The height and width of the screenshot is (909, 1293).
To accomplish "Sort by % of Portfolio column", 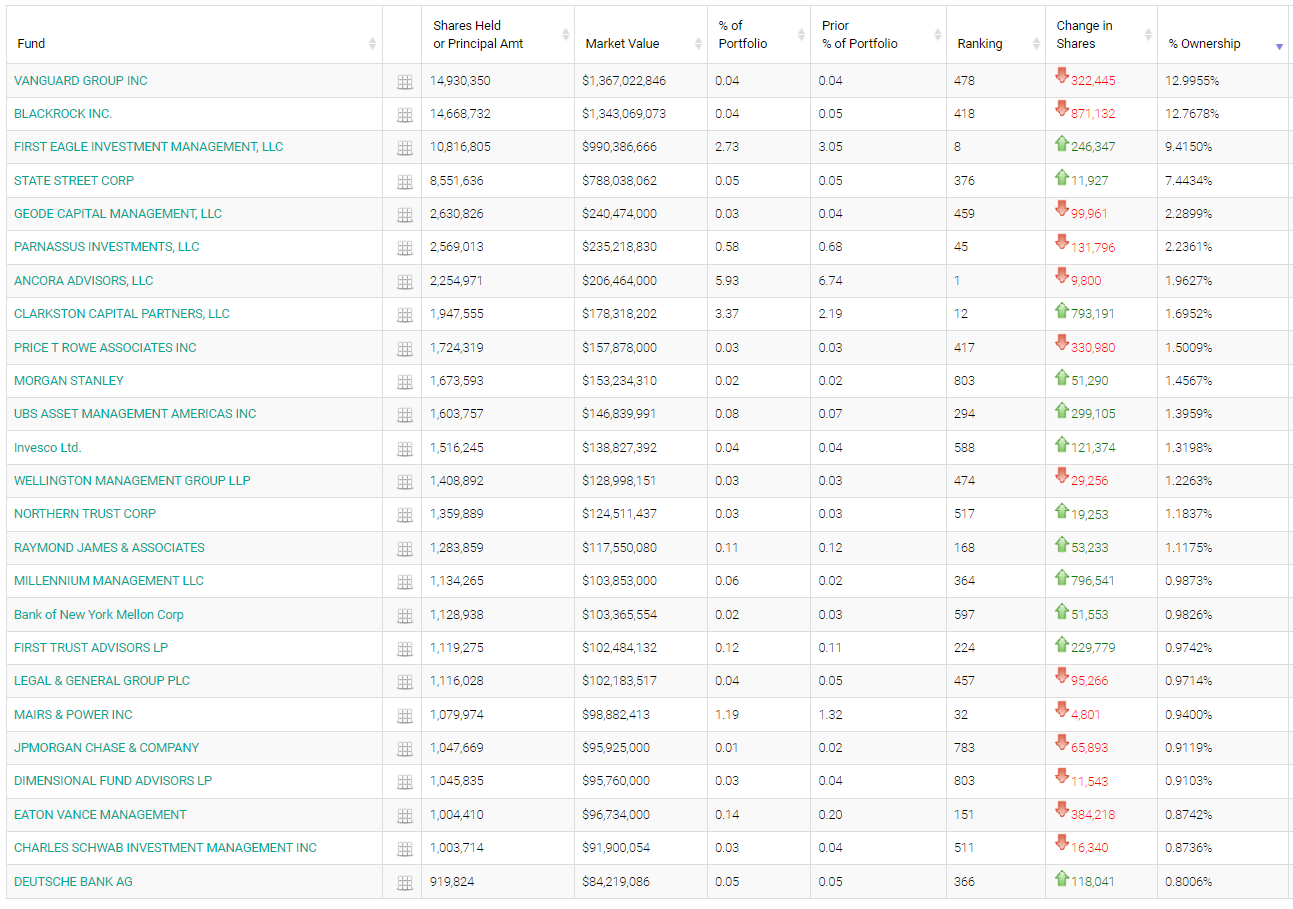I will pos(759,35).
